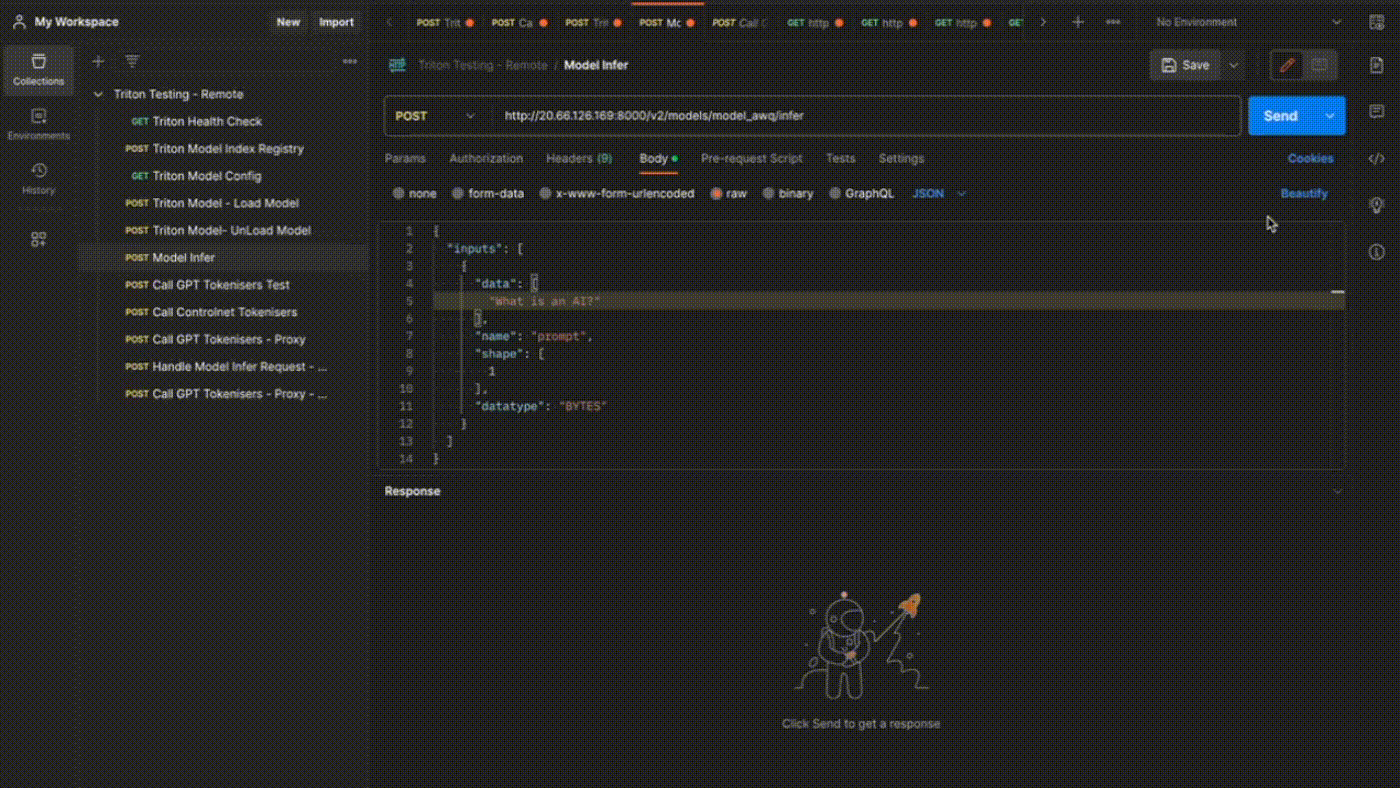Viewport: 1400px width, 788px height.
Task: Click the Beautify link
Action: click(1304, 194)
